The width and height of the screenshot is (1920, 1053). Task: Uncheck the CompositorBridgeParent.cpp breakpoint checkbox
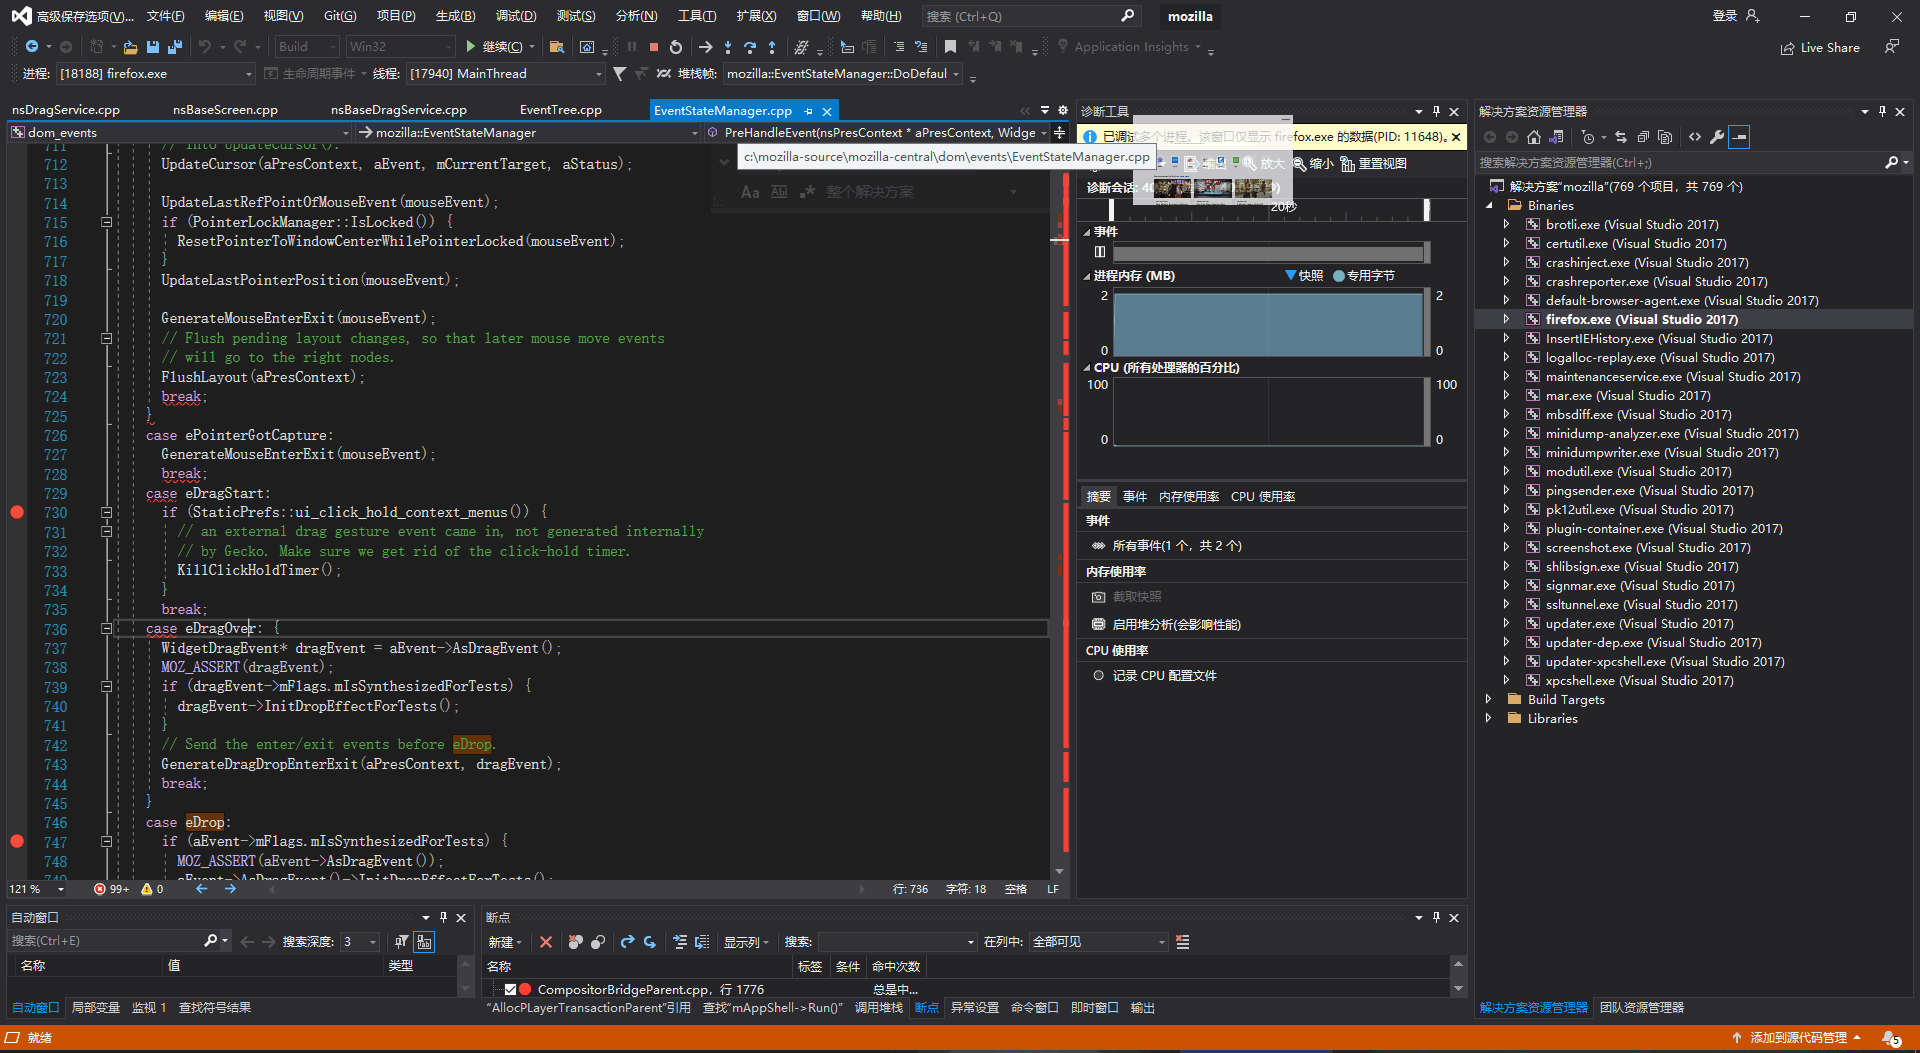510,989
